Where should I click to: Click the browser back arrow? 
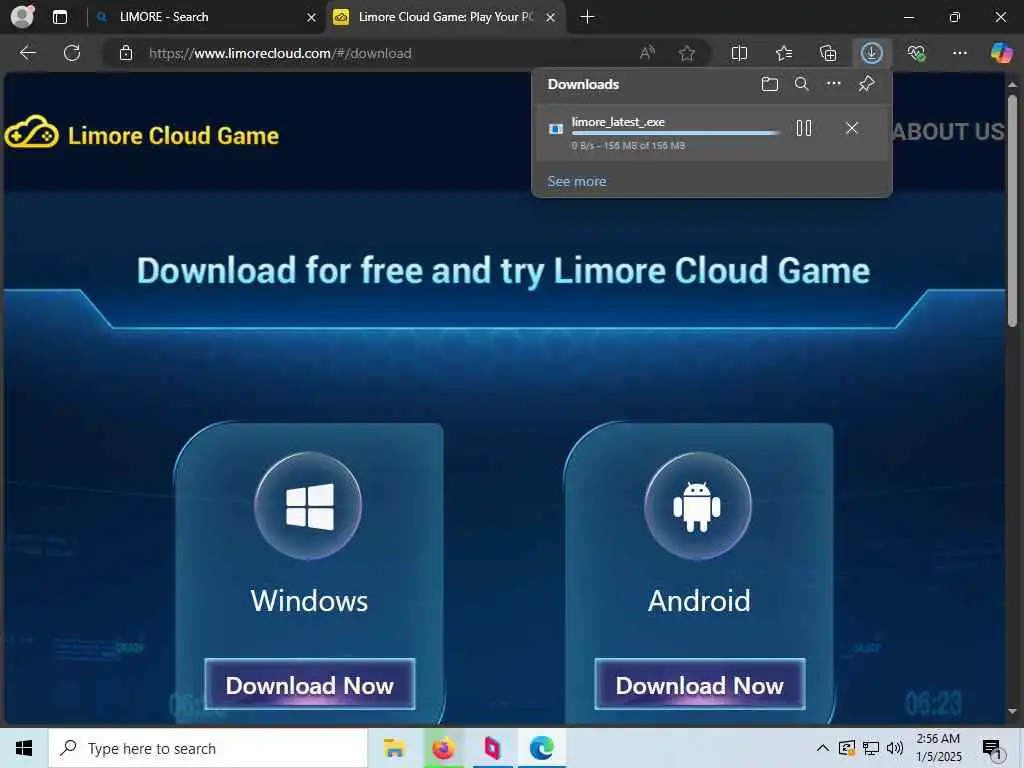click(x=27, y=53)
